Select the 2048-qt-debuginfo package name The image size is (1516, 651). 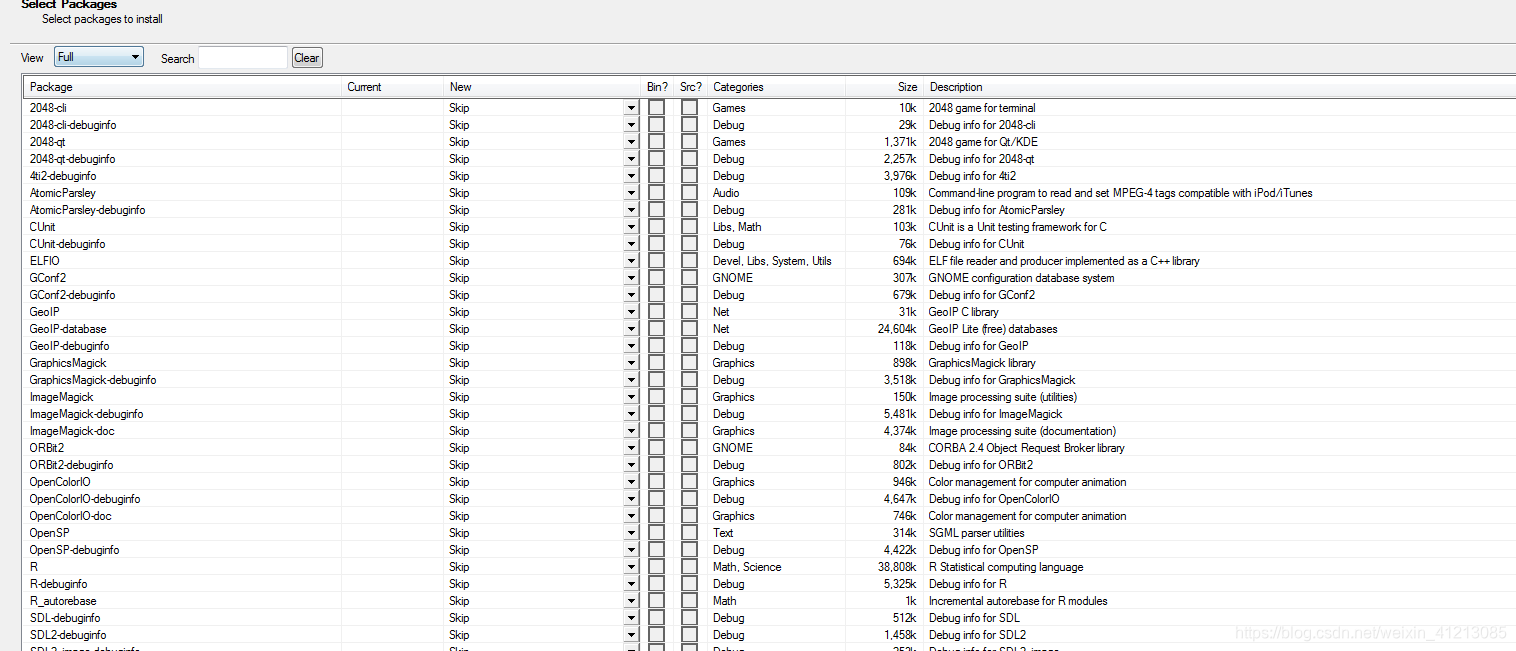pos(72,159)
